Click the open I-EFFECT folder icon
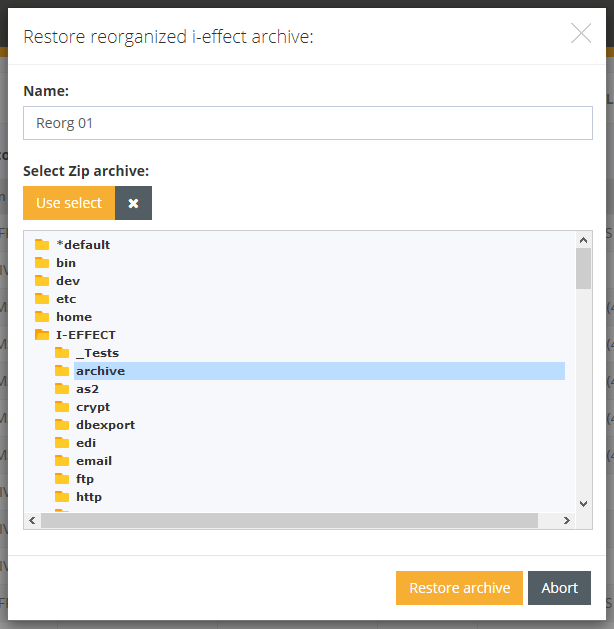The image size is (614, 629). pyautogui.click(x=41, y=335)
